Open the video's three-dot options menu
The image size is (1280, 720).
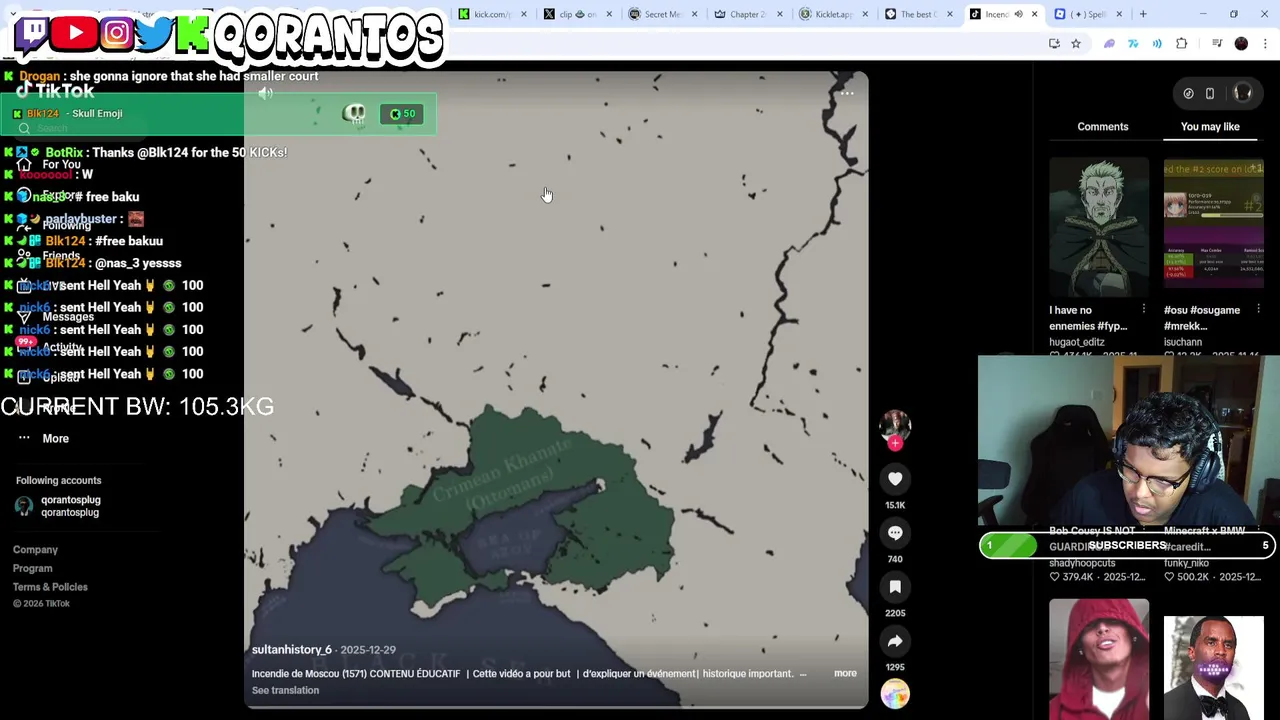[x=847, y=93]
